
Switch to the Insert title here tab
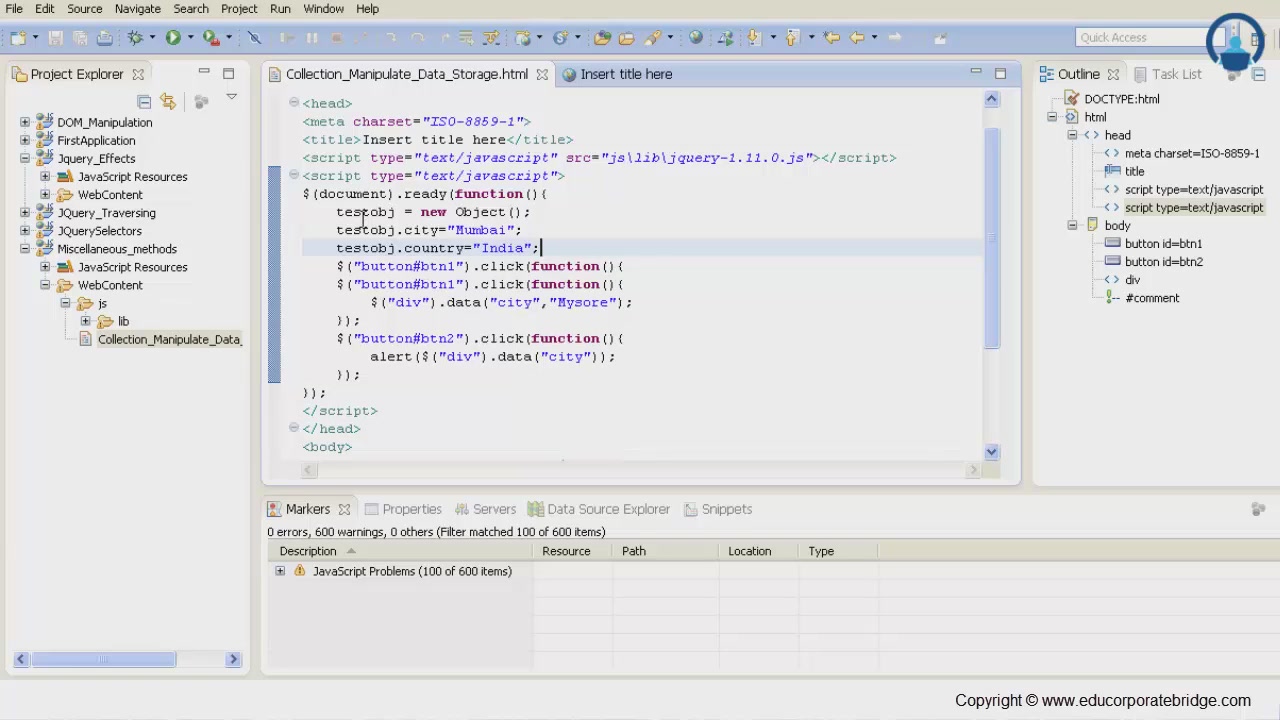coord(617,74)
